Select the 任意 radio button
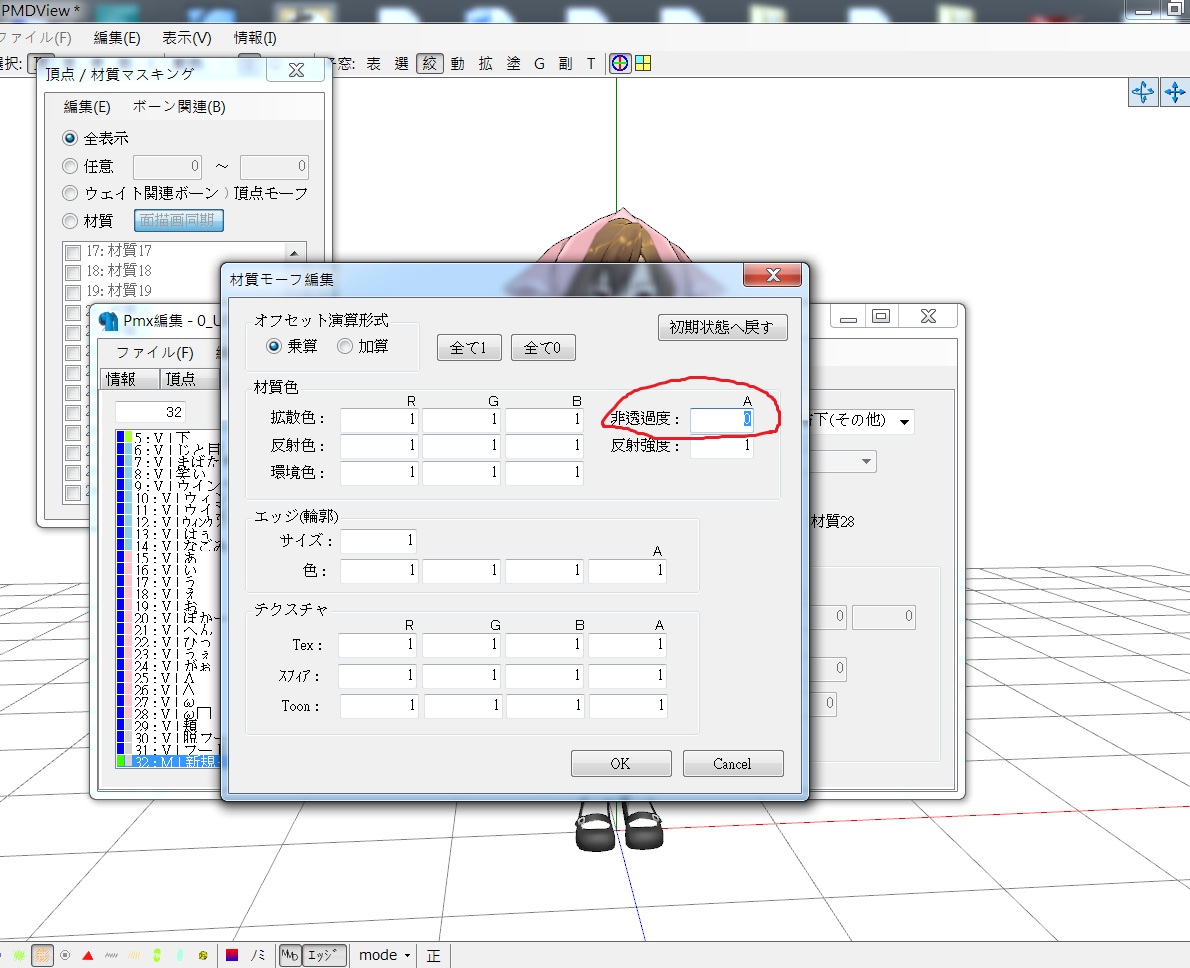Screen dimensions: 1190x968 tap(70, 166)
